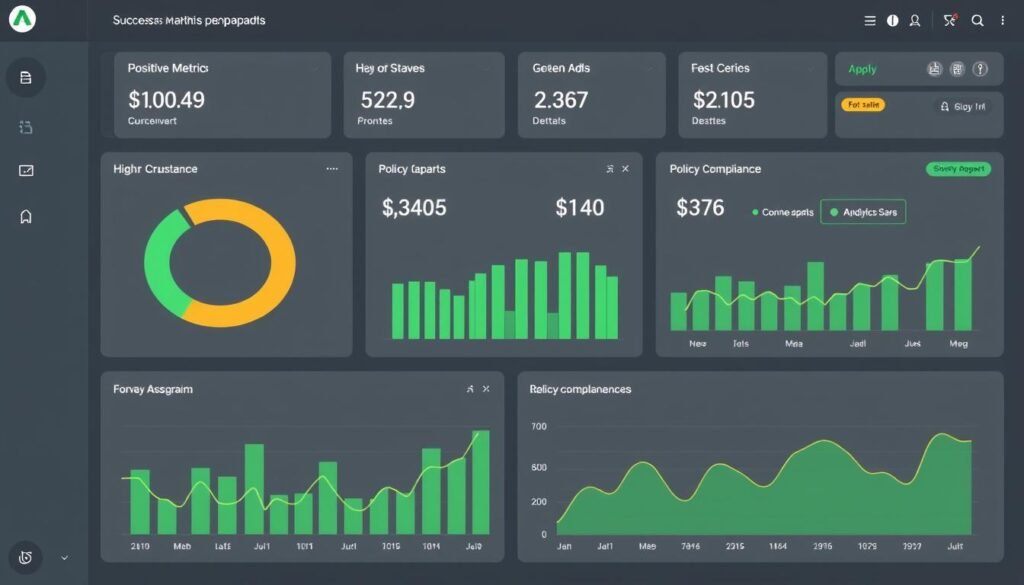This screenshot has height=585, width=1024.
Task: Open the Highr Crustance three-dot options
Action: click(x=332, y=169)
